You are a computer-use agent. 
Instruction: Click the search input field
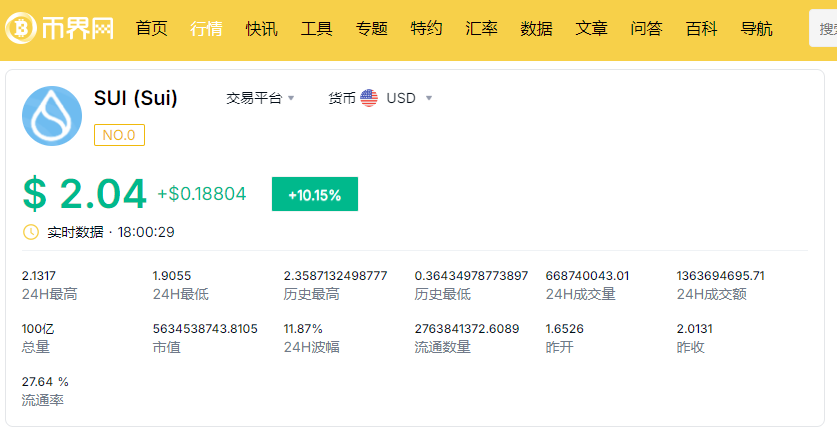point(824,29)
